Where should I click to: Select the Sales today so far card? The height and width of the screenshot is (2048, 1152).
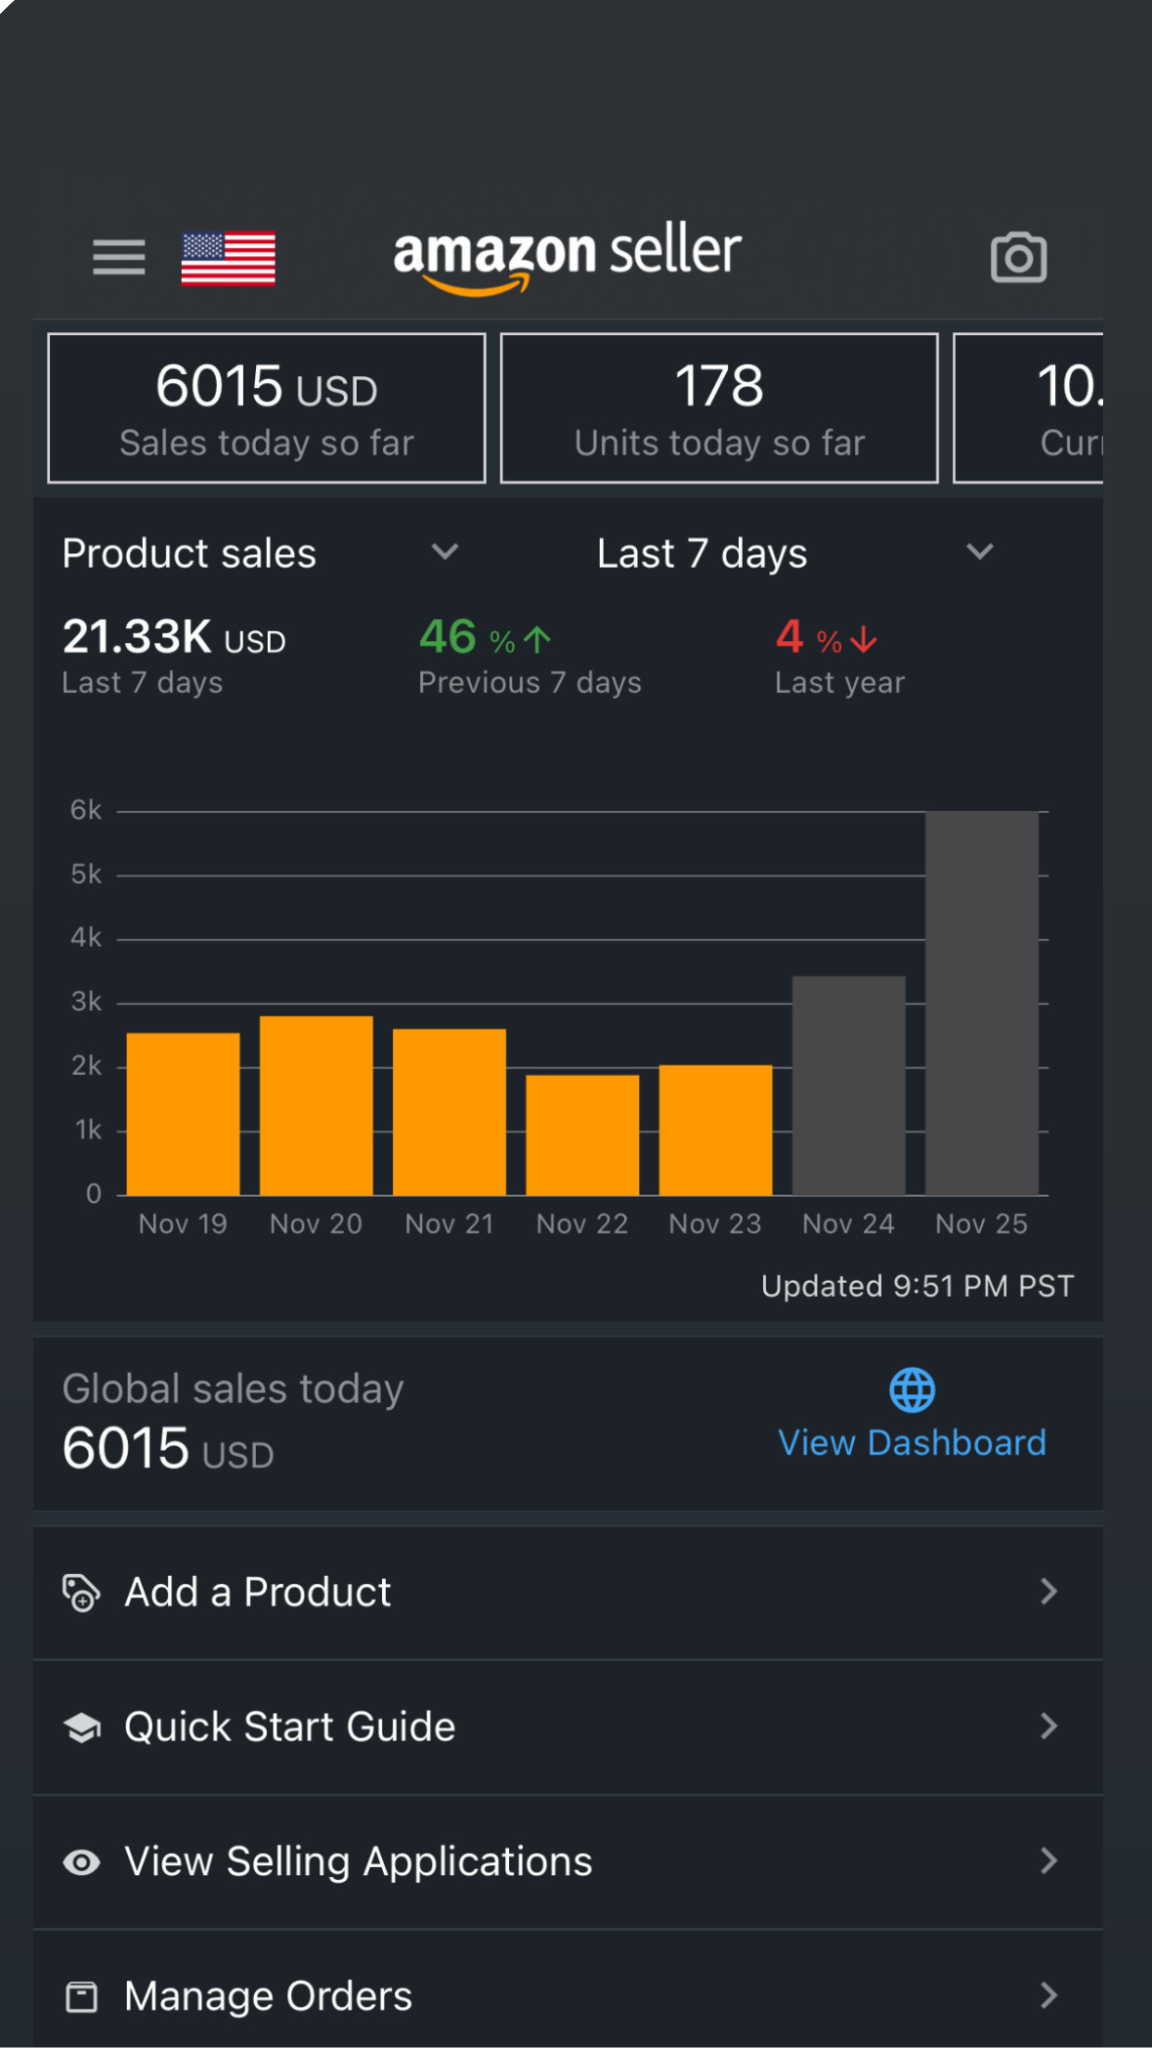(267, 408)
